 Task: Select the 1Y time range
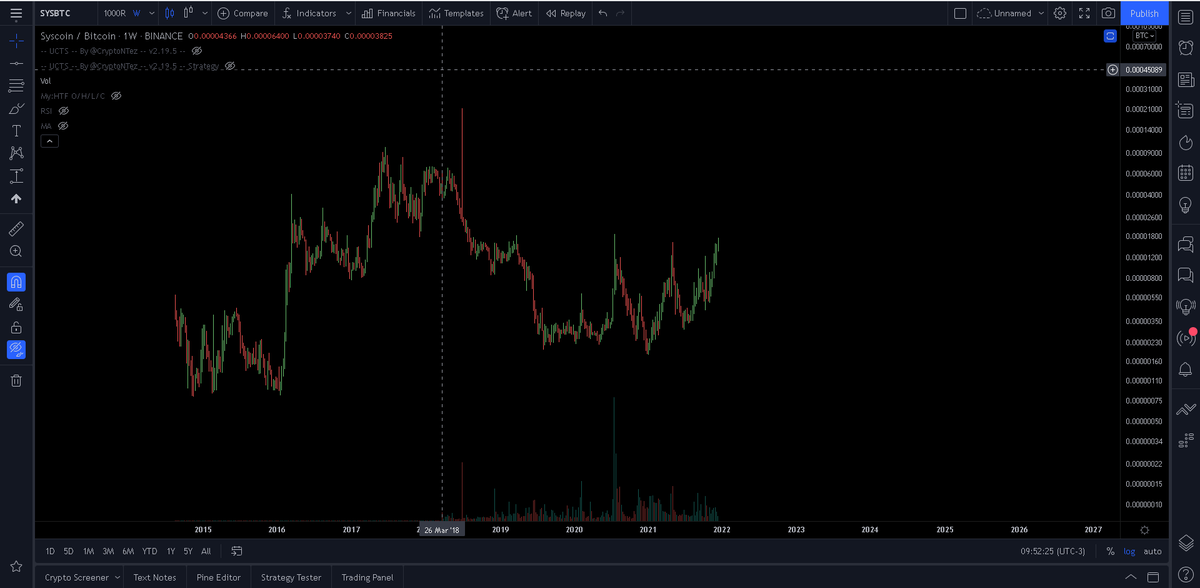tap(171, 551)
